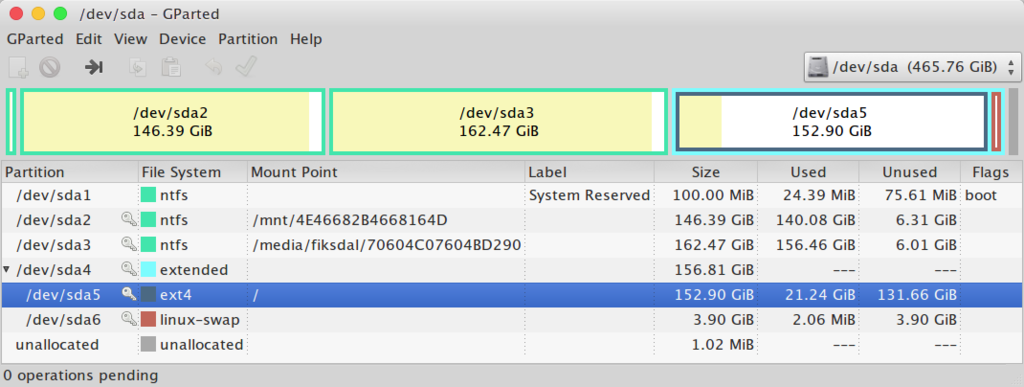Click the Paste partition toolbar icon
This screenshot has width=1024, height=387.
170,67
